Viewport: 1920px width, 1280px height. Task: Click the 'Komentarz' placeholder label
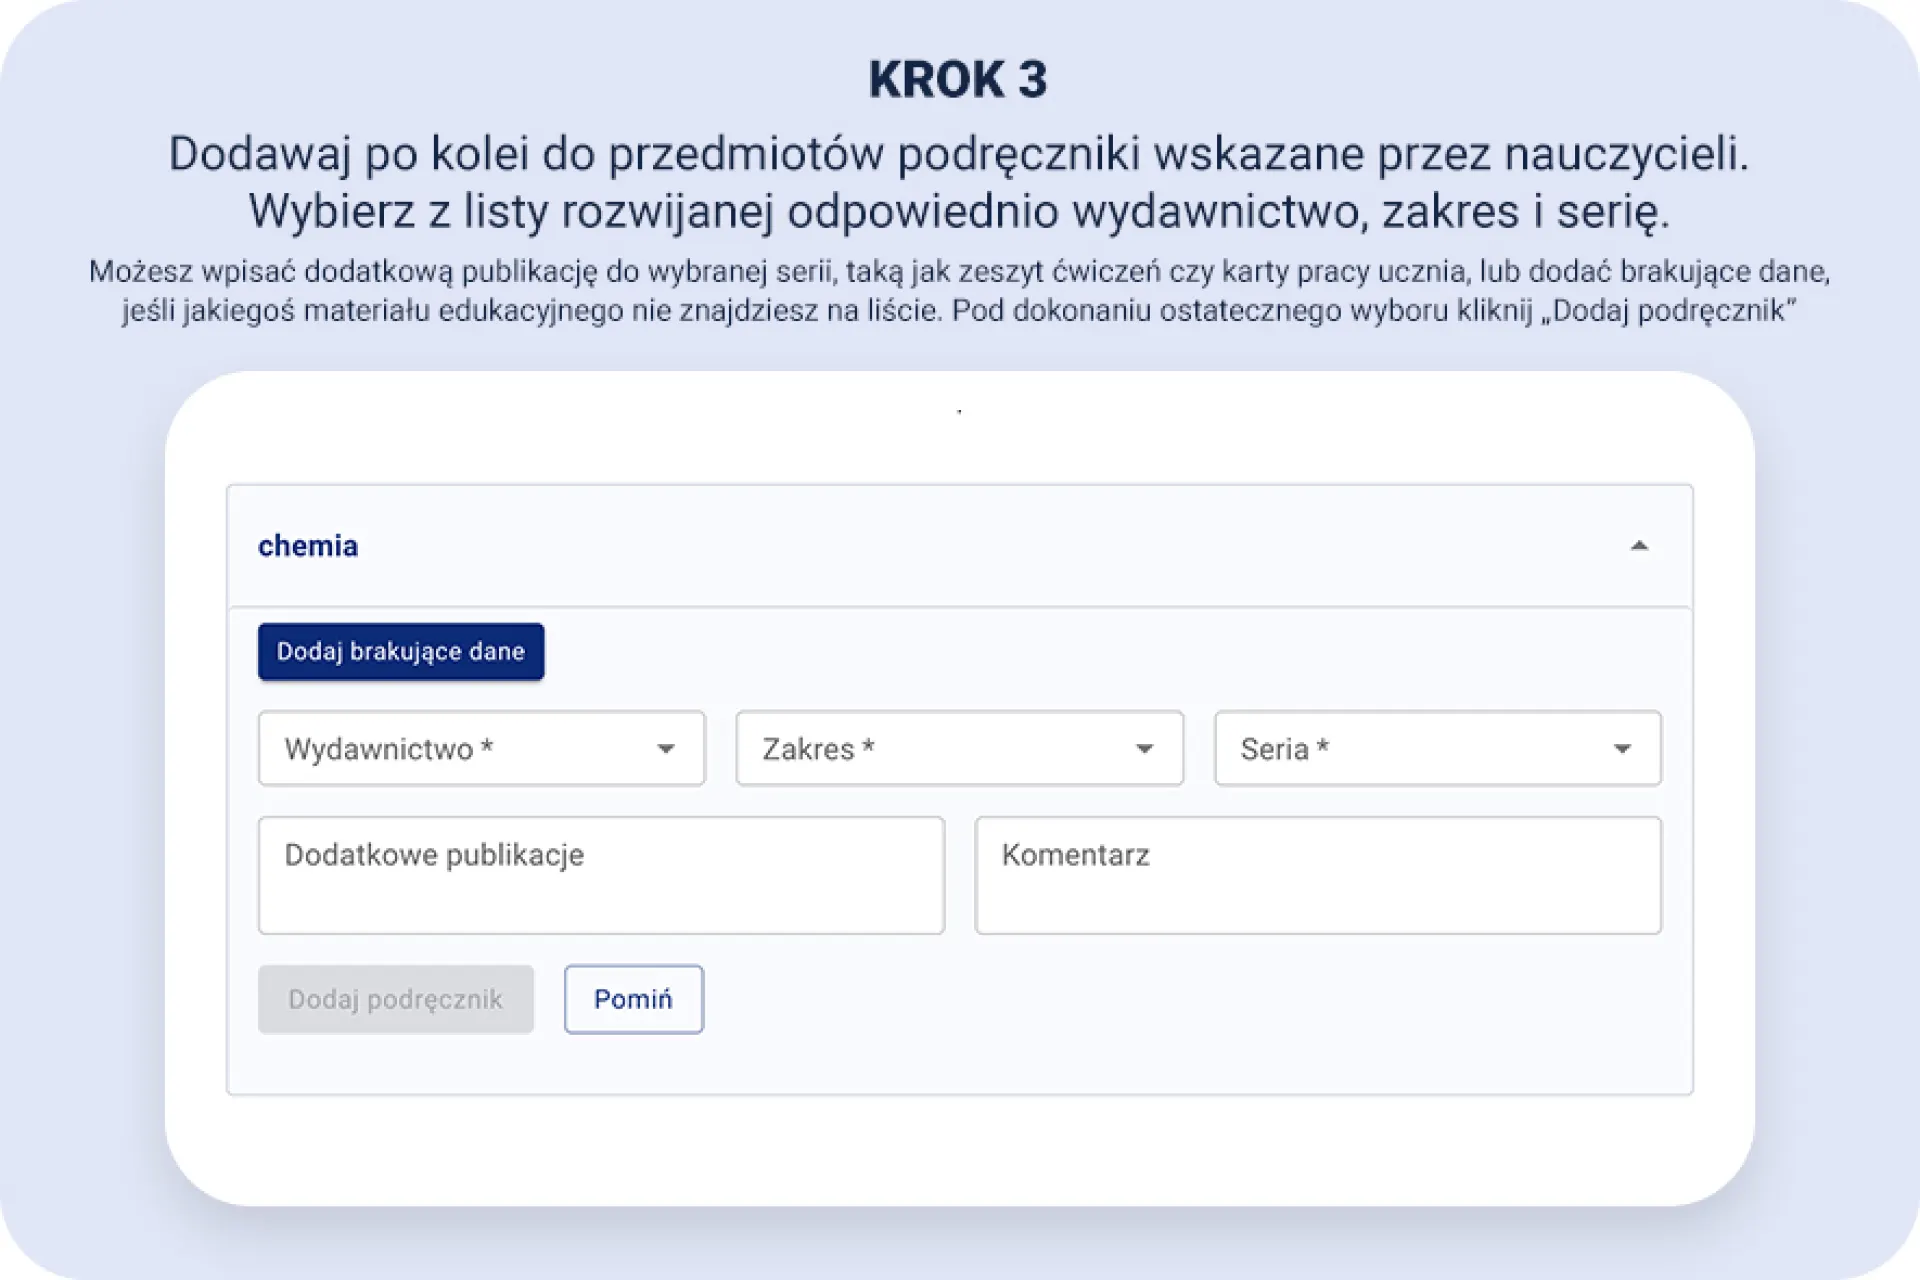pyautogui.click(x=1076, y=855)
